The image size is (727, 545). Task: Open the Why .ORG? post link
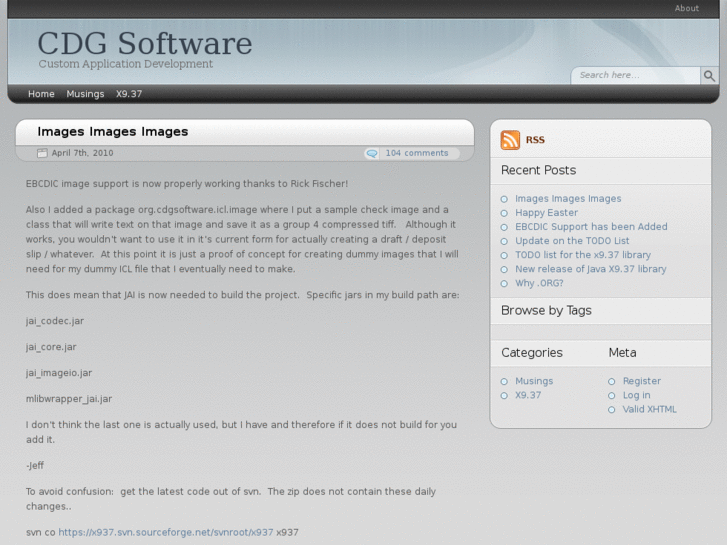(x=539, y=283)
